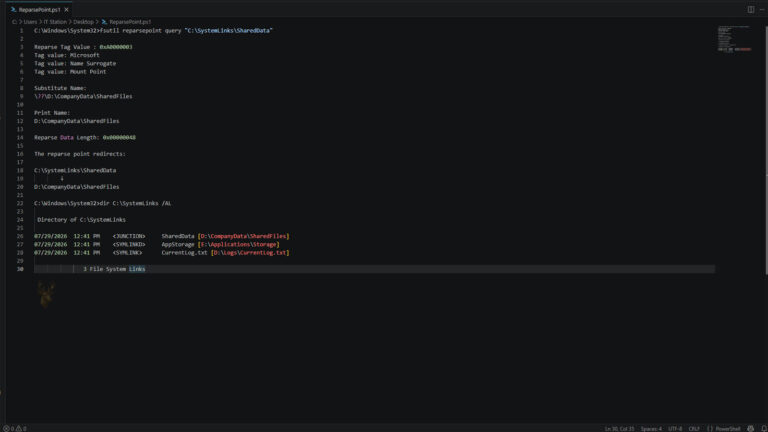Click the <SYMLINKD> entry

[x=129, y=244]
